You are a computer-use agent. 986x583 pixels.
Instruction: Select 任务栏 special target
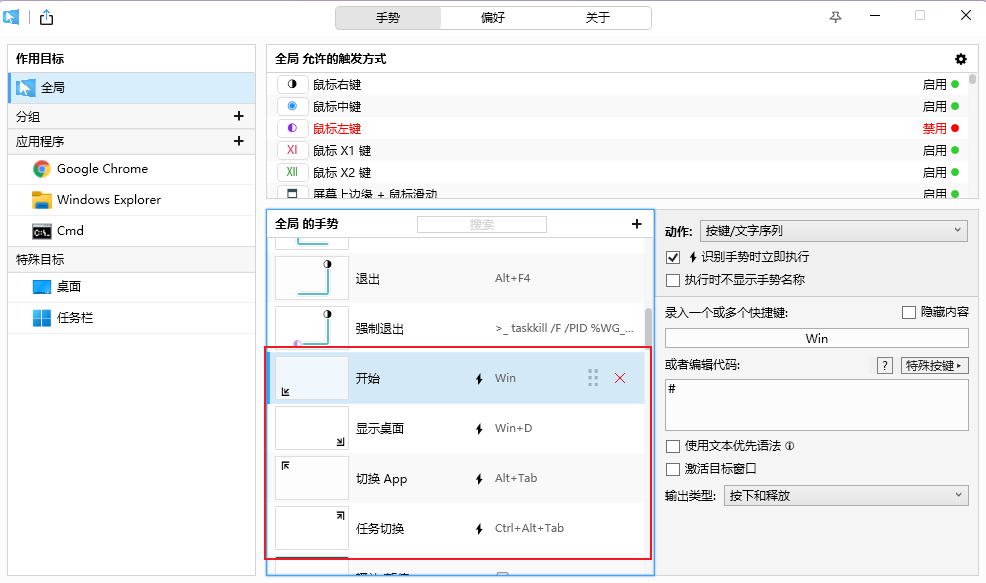[131, 318]
